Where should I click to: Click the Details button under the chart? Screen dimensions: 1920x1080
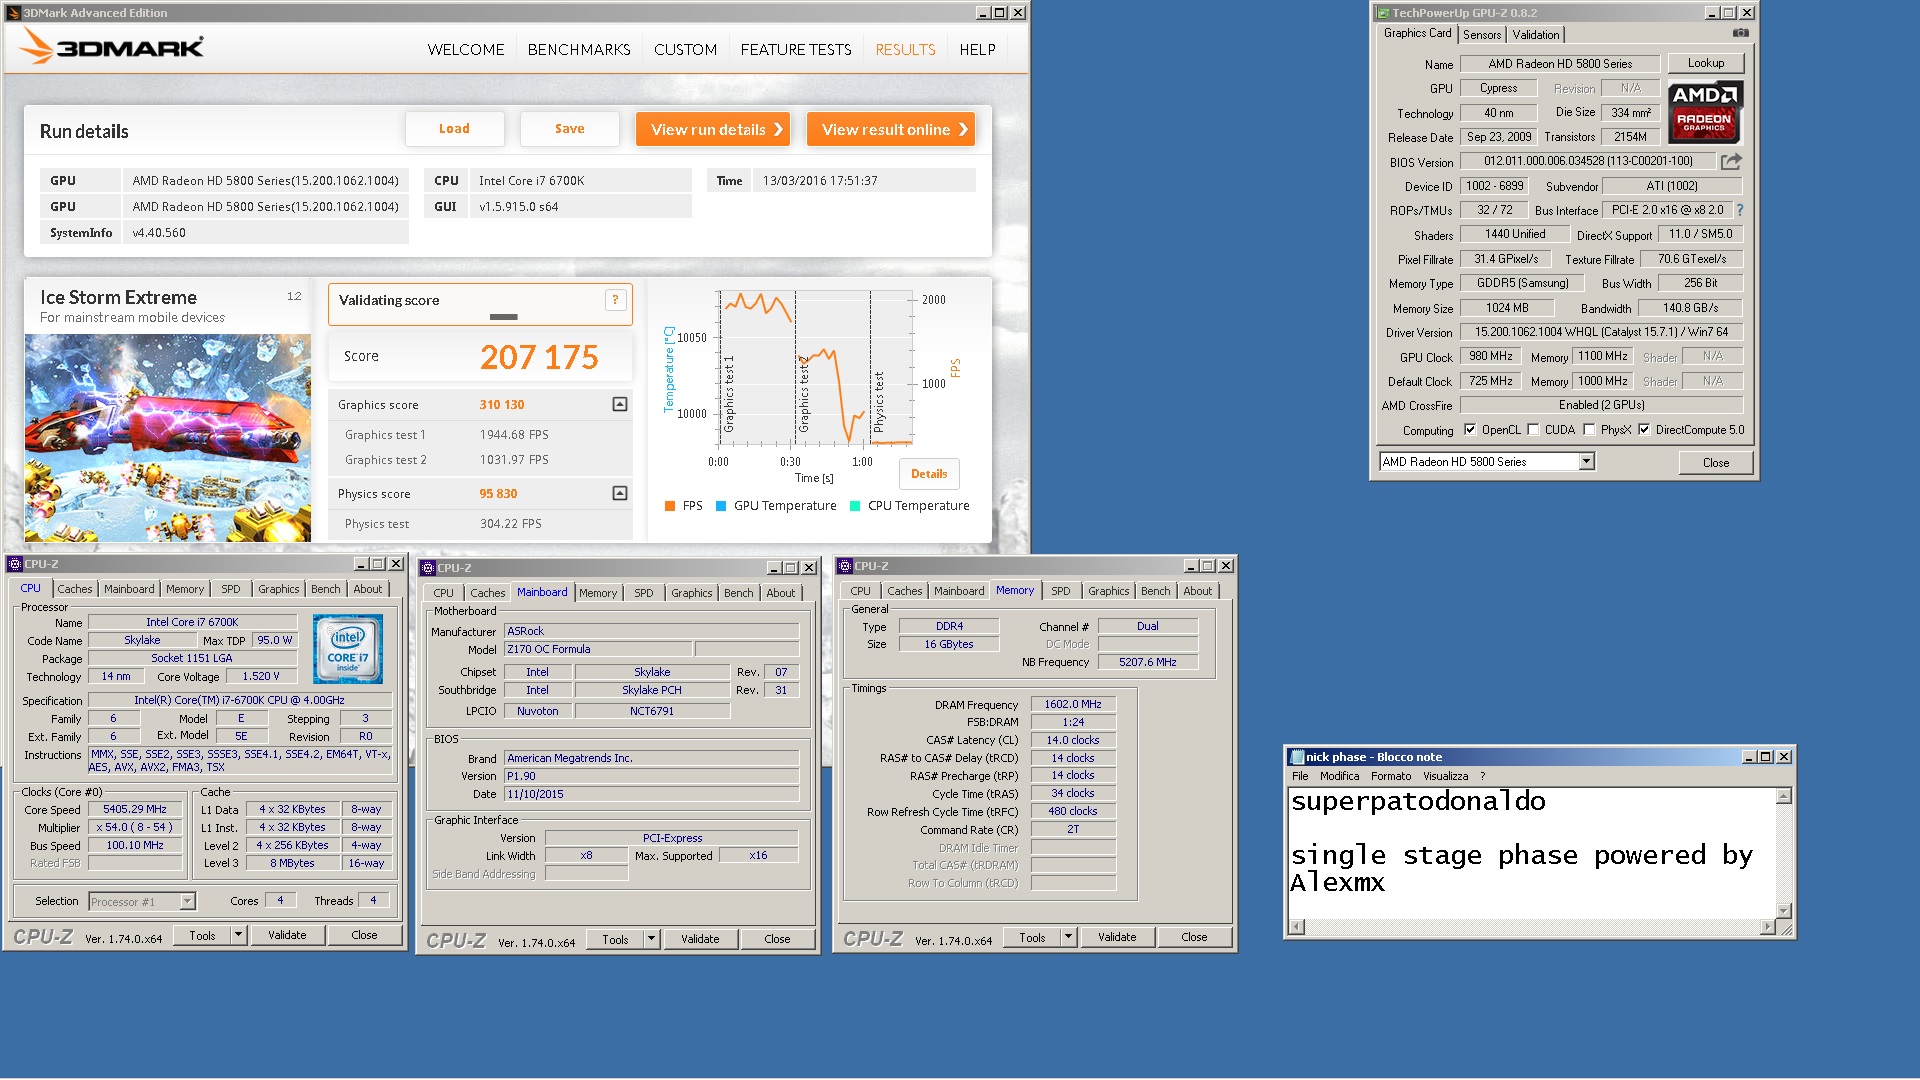pyautogui.click(x=929, y=474)
